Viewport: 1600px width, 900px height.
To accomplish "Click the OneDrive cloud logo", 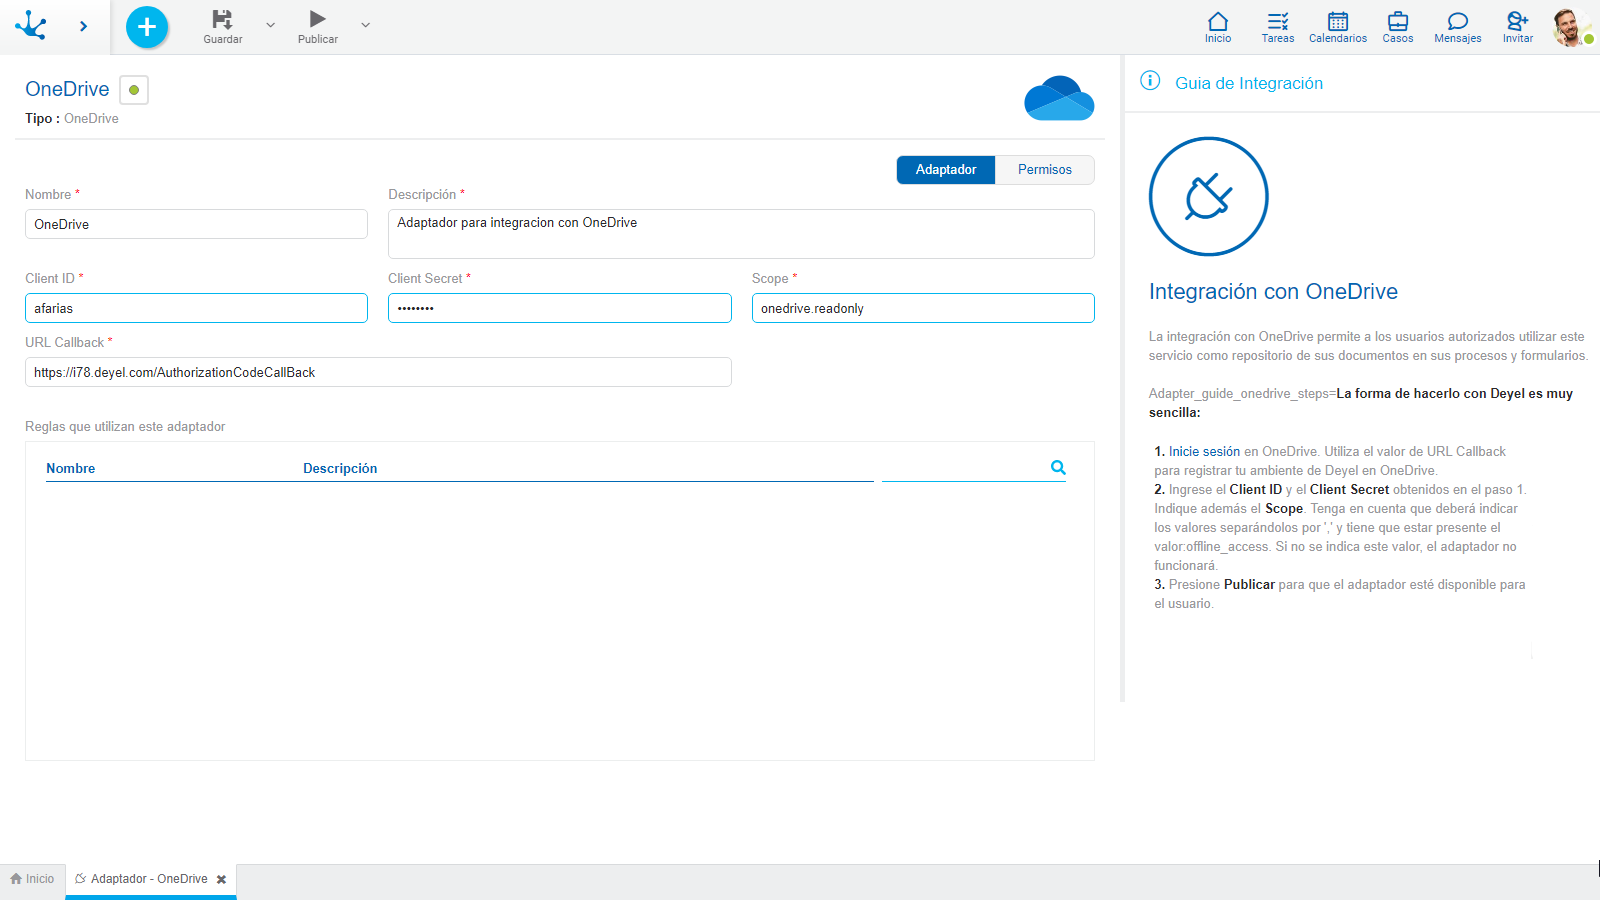I will pos(1059,98).
